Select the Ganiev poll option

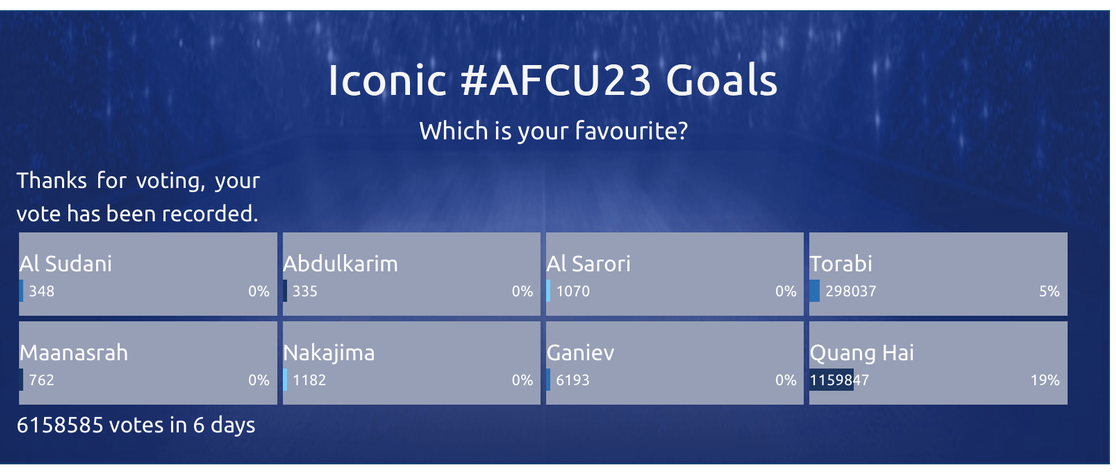click(675, 363)
